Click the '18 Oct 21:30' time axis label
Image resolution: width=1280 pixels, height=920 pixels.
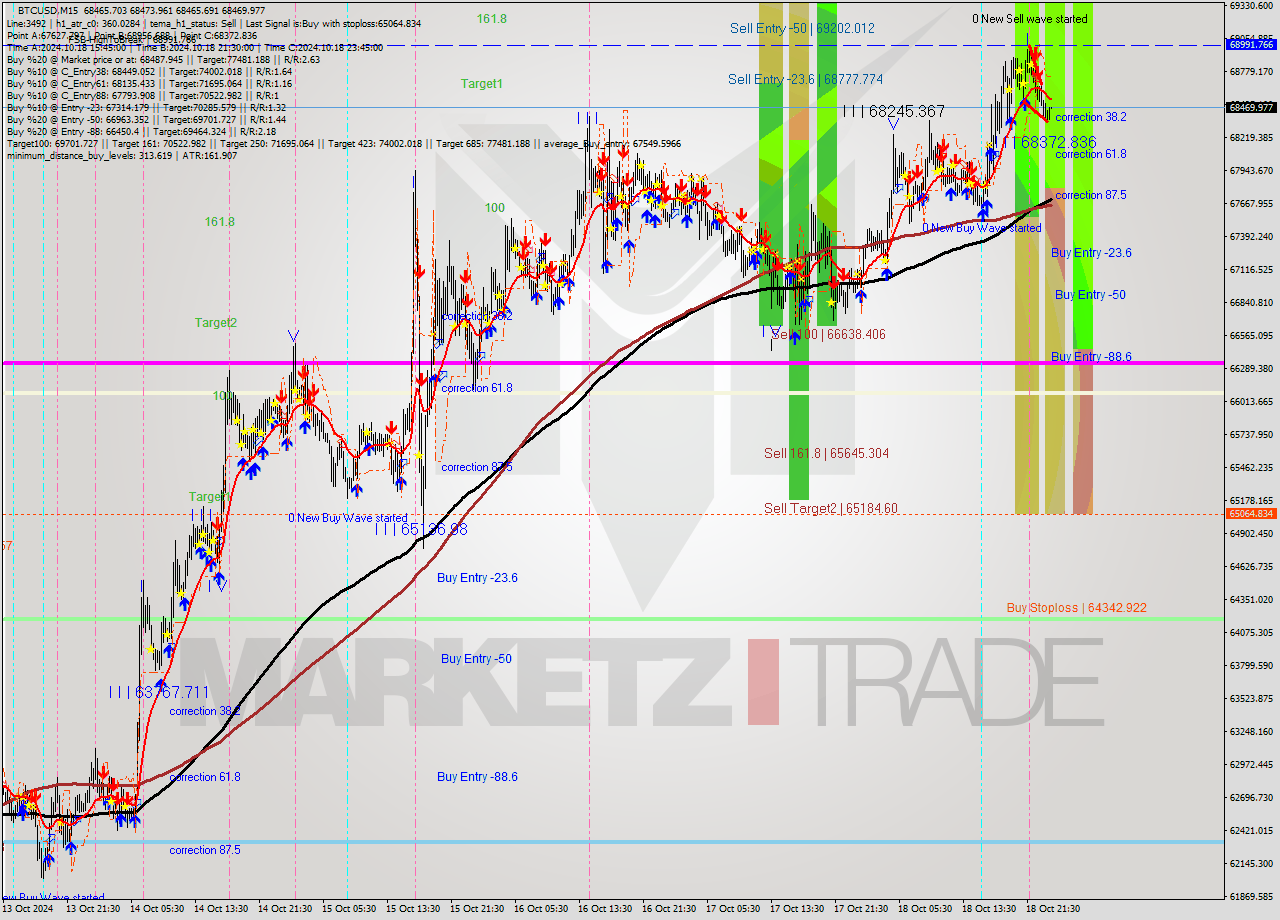[1052, 909]
